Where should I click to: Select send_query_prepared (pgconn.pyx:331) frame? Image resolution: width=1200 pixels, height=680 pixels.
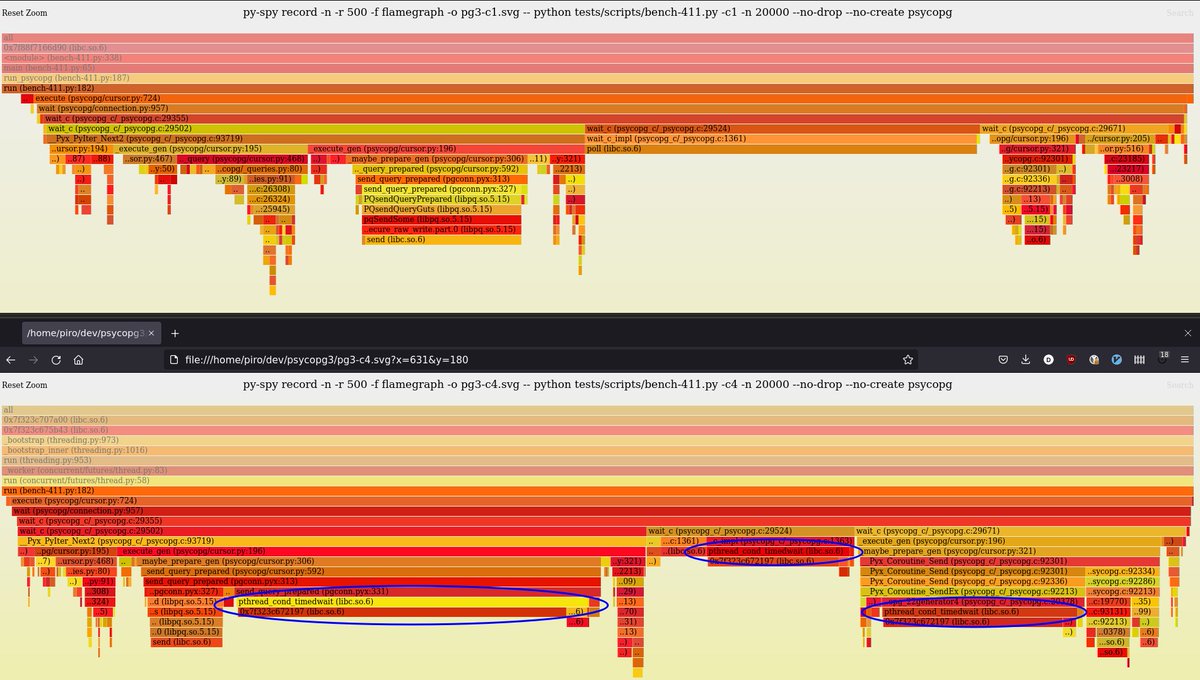click(x=420, y=592)
